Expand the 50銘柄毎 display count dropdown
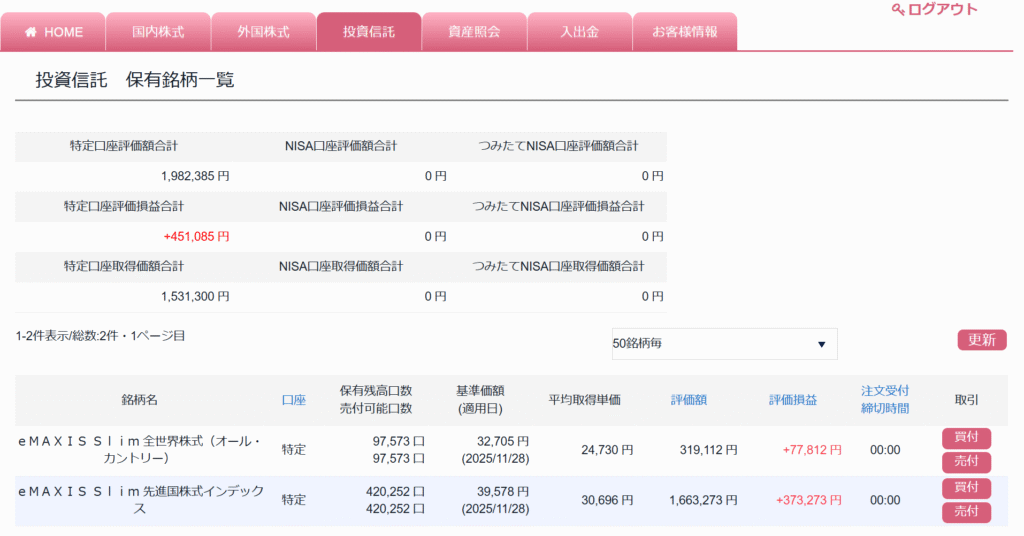Viewport: 1024px width, 536px height. point(724,344)
